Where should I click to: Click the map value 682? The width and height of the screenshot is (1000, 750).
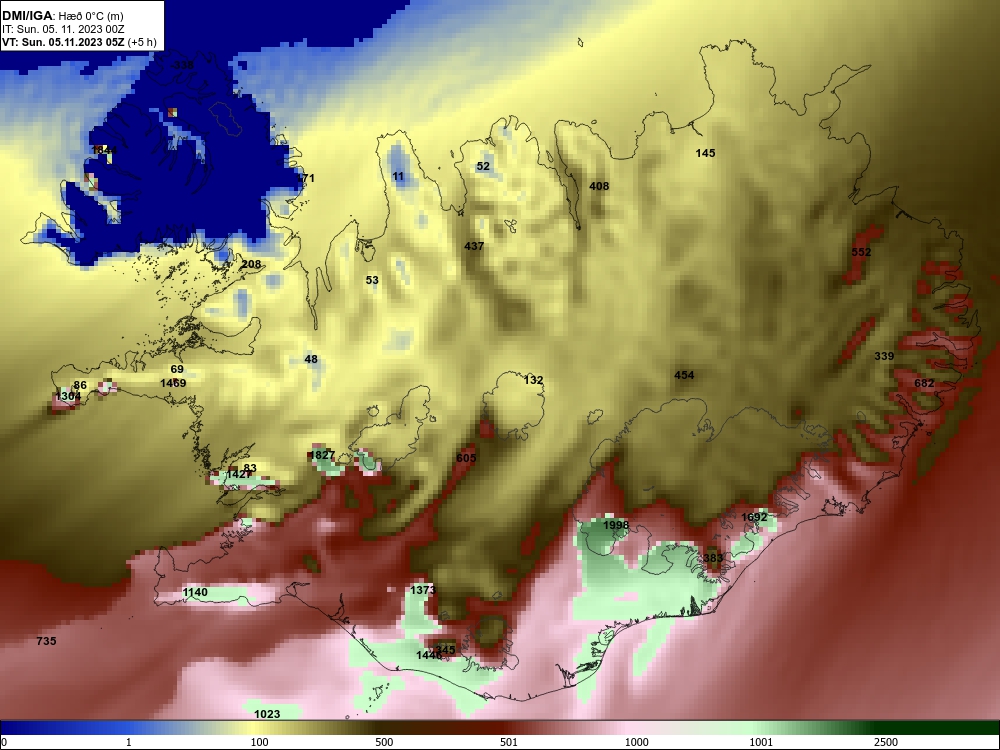(924, 383)
